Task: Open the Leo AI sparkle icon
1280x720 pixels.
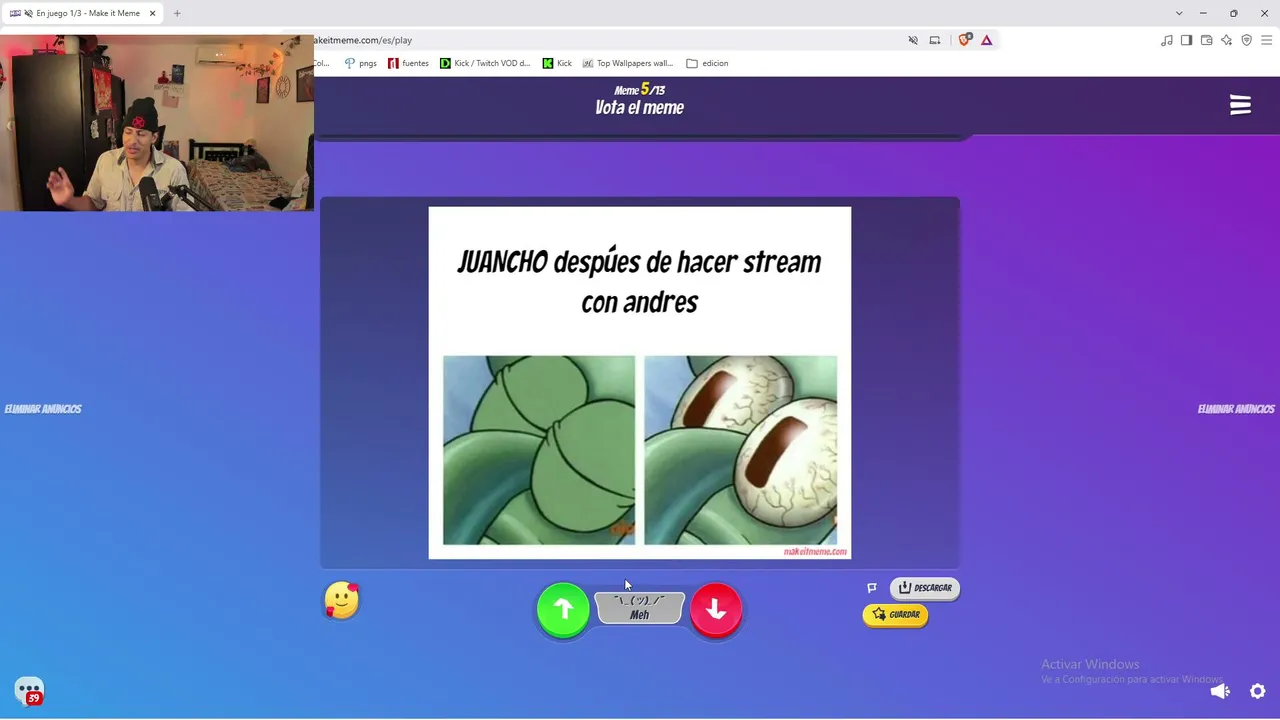Action: [x=1226, y=40]
